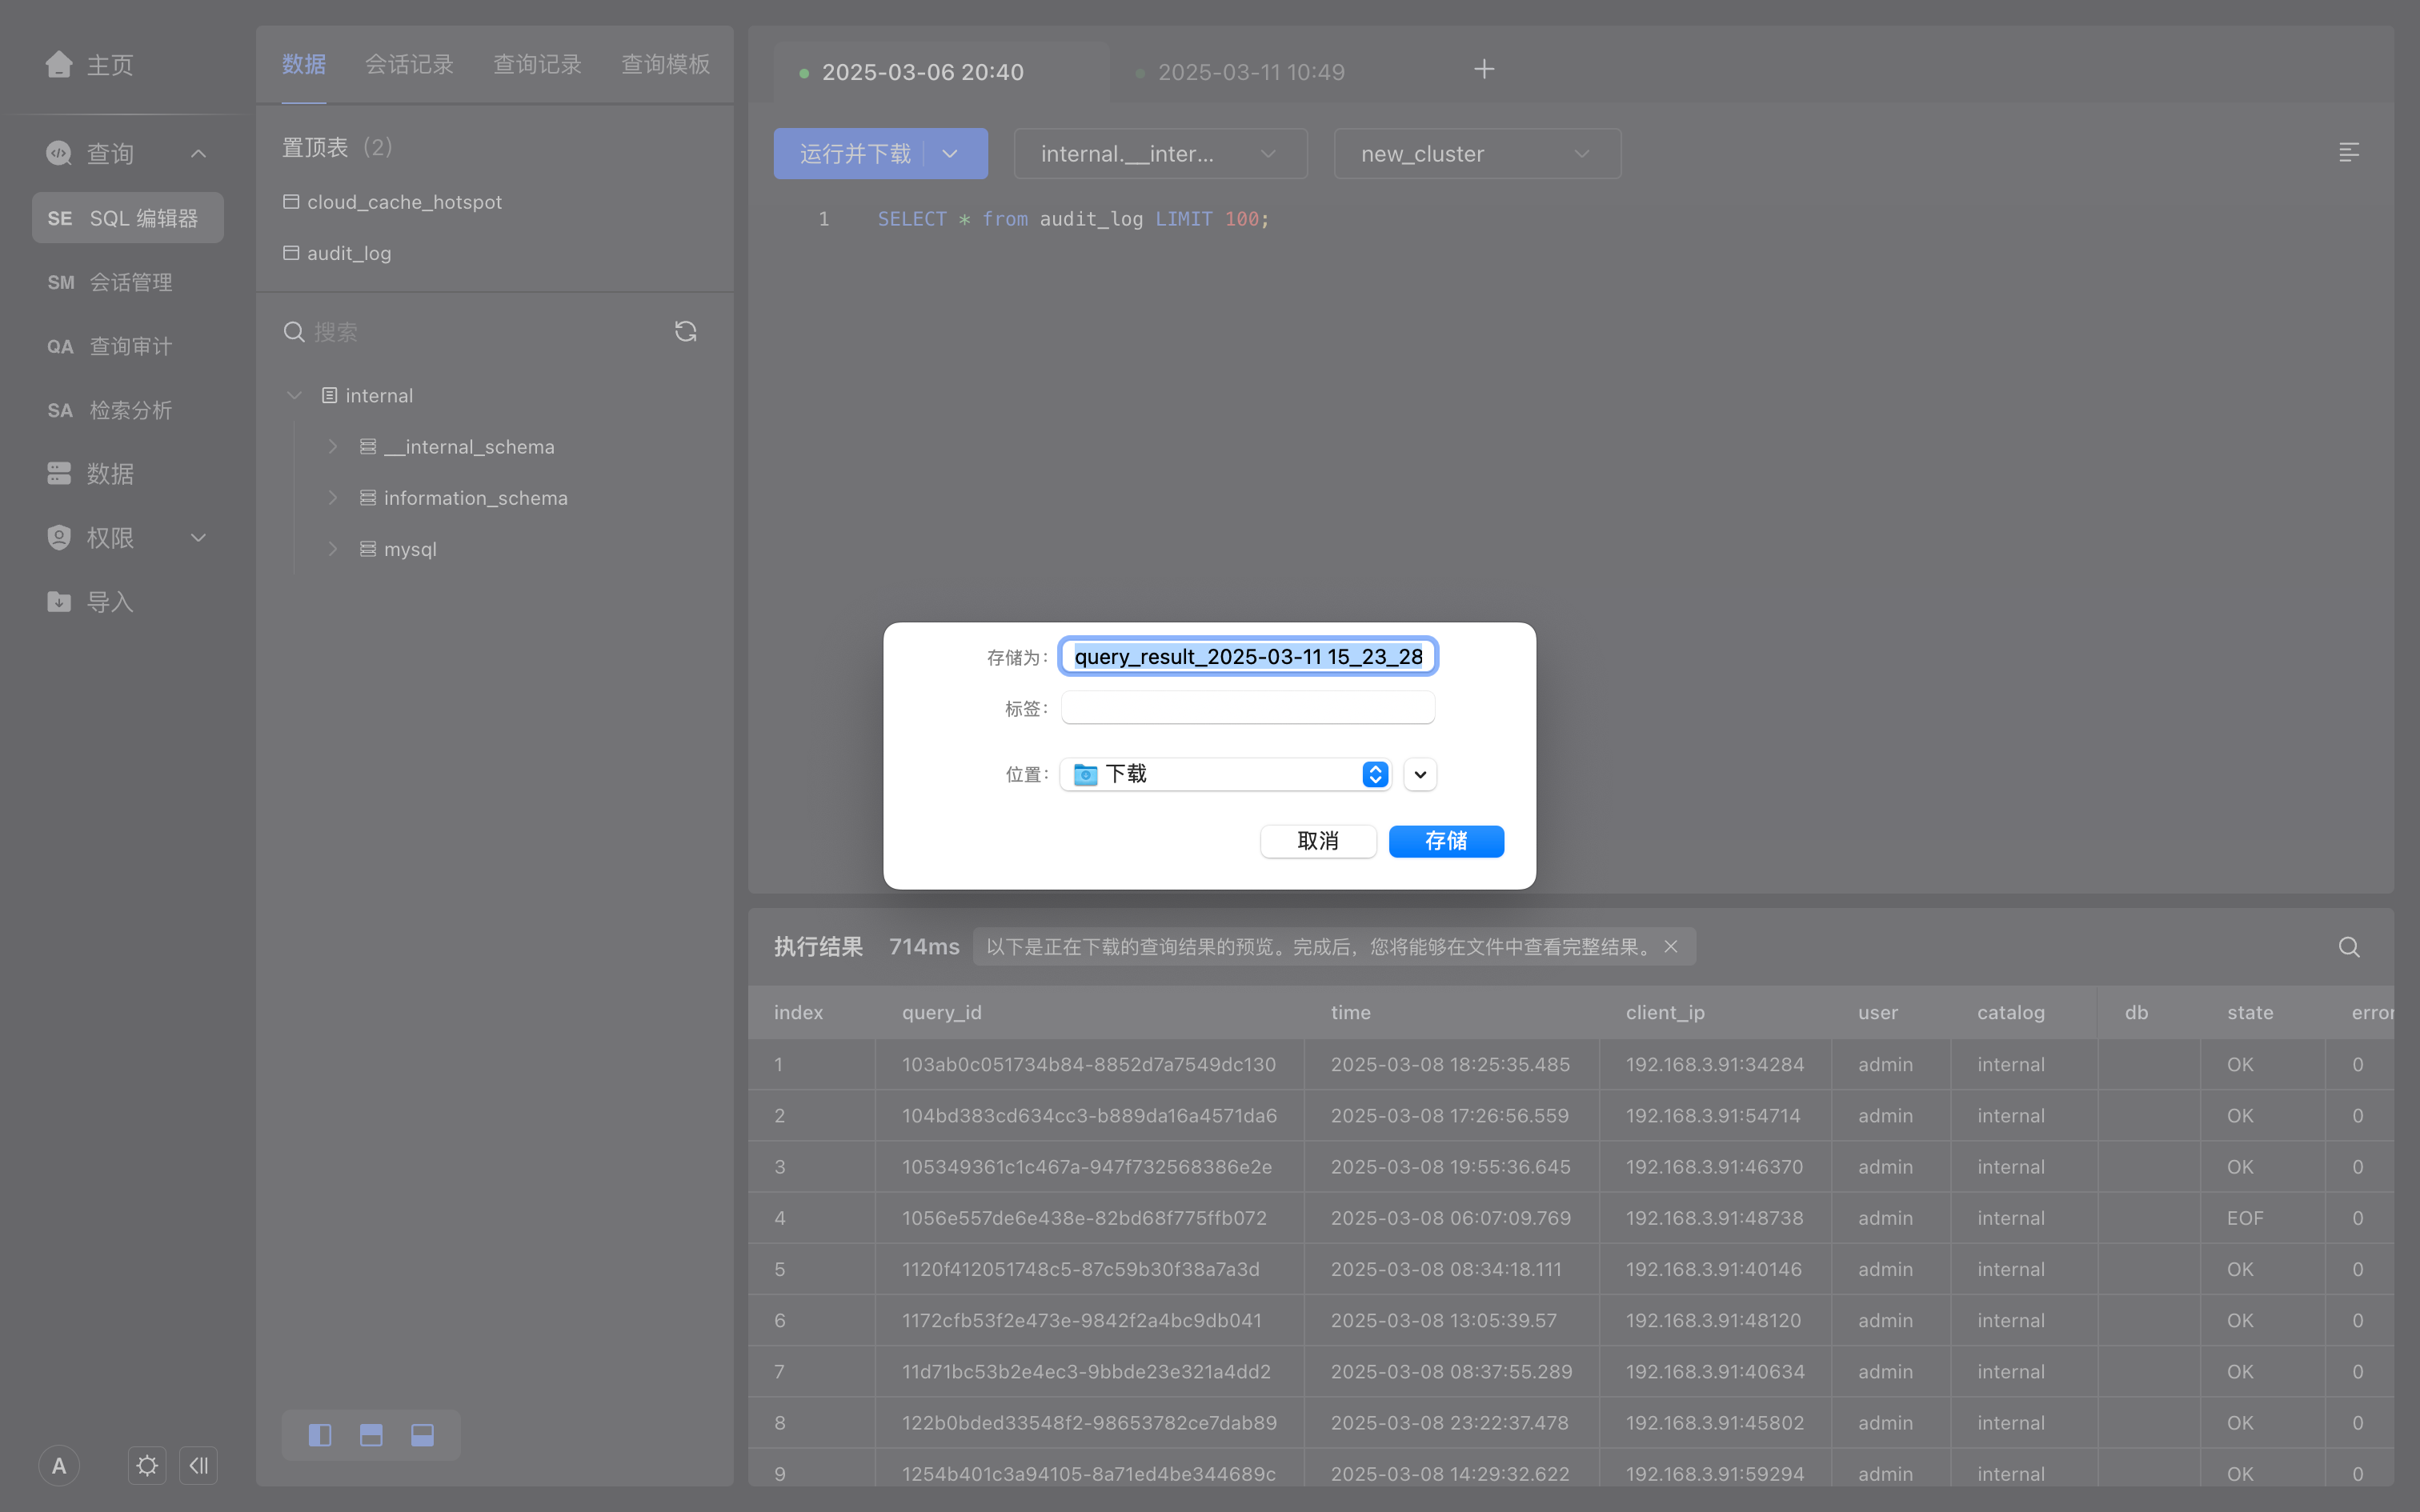The width and height of the screenshot is (2420, 1512).
Task: Select time 2025-03-08 17:26:56.559
Action: [1449, 1116]
